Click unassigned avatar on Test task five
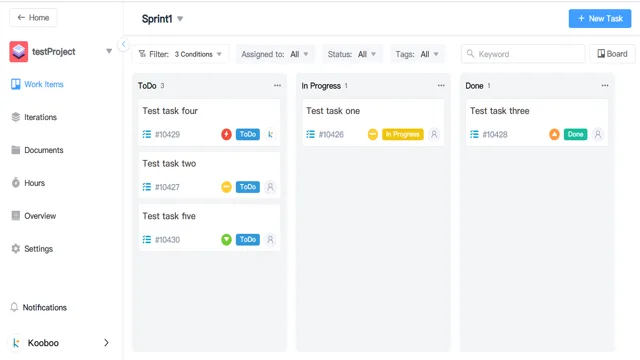Image resolution: width=640 pixels, height=360 pixels. 270,239
